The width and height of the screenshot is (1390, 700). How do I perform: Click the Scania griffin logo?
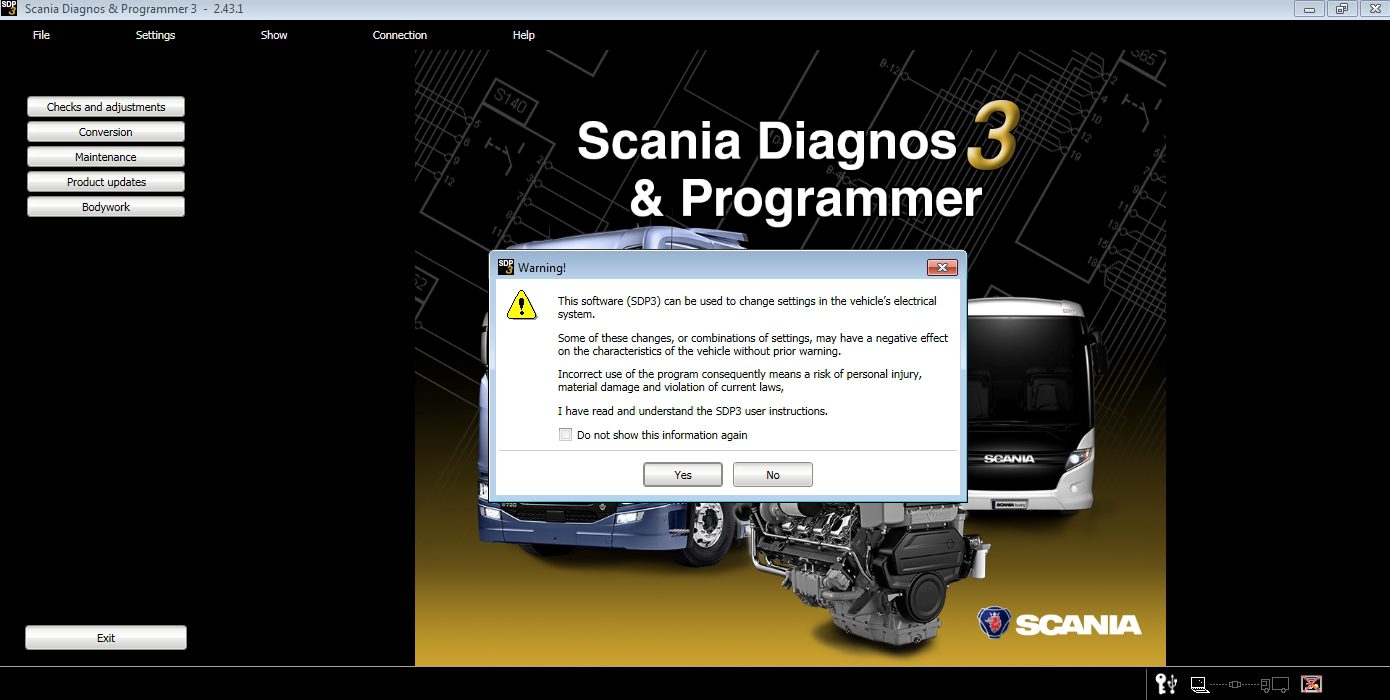(992, 622)
